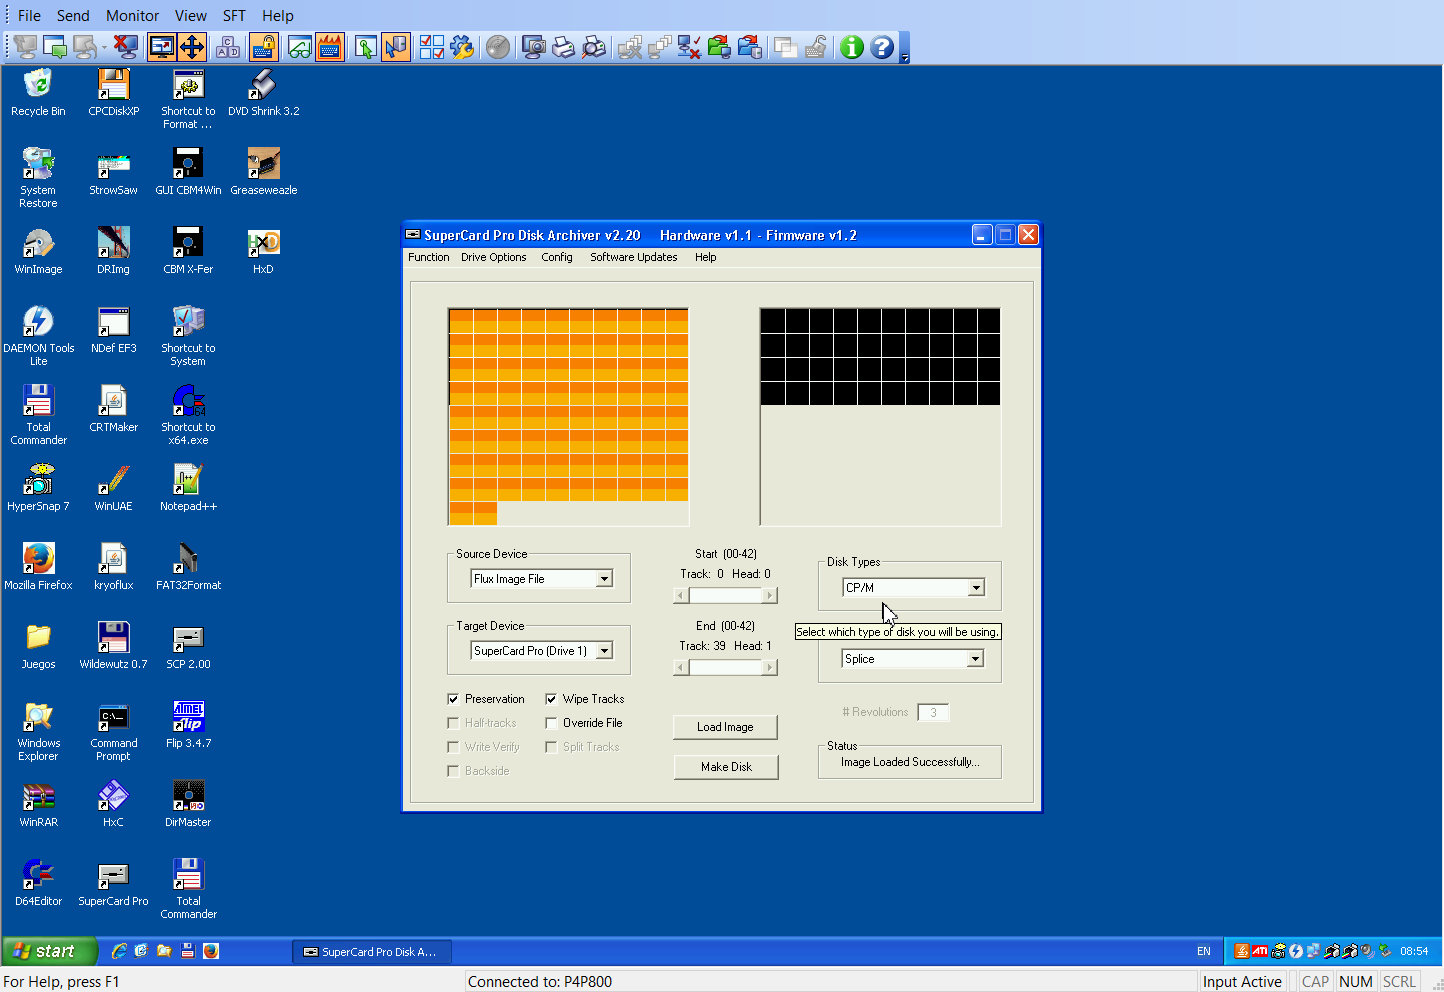The height and width of the screenshot is (992, 1444).
Task: Click the disconnect red X monitor icon
Action: coord(125,47)
